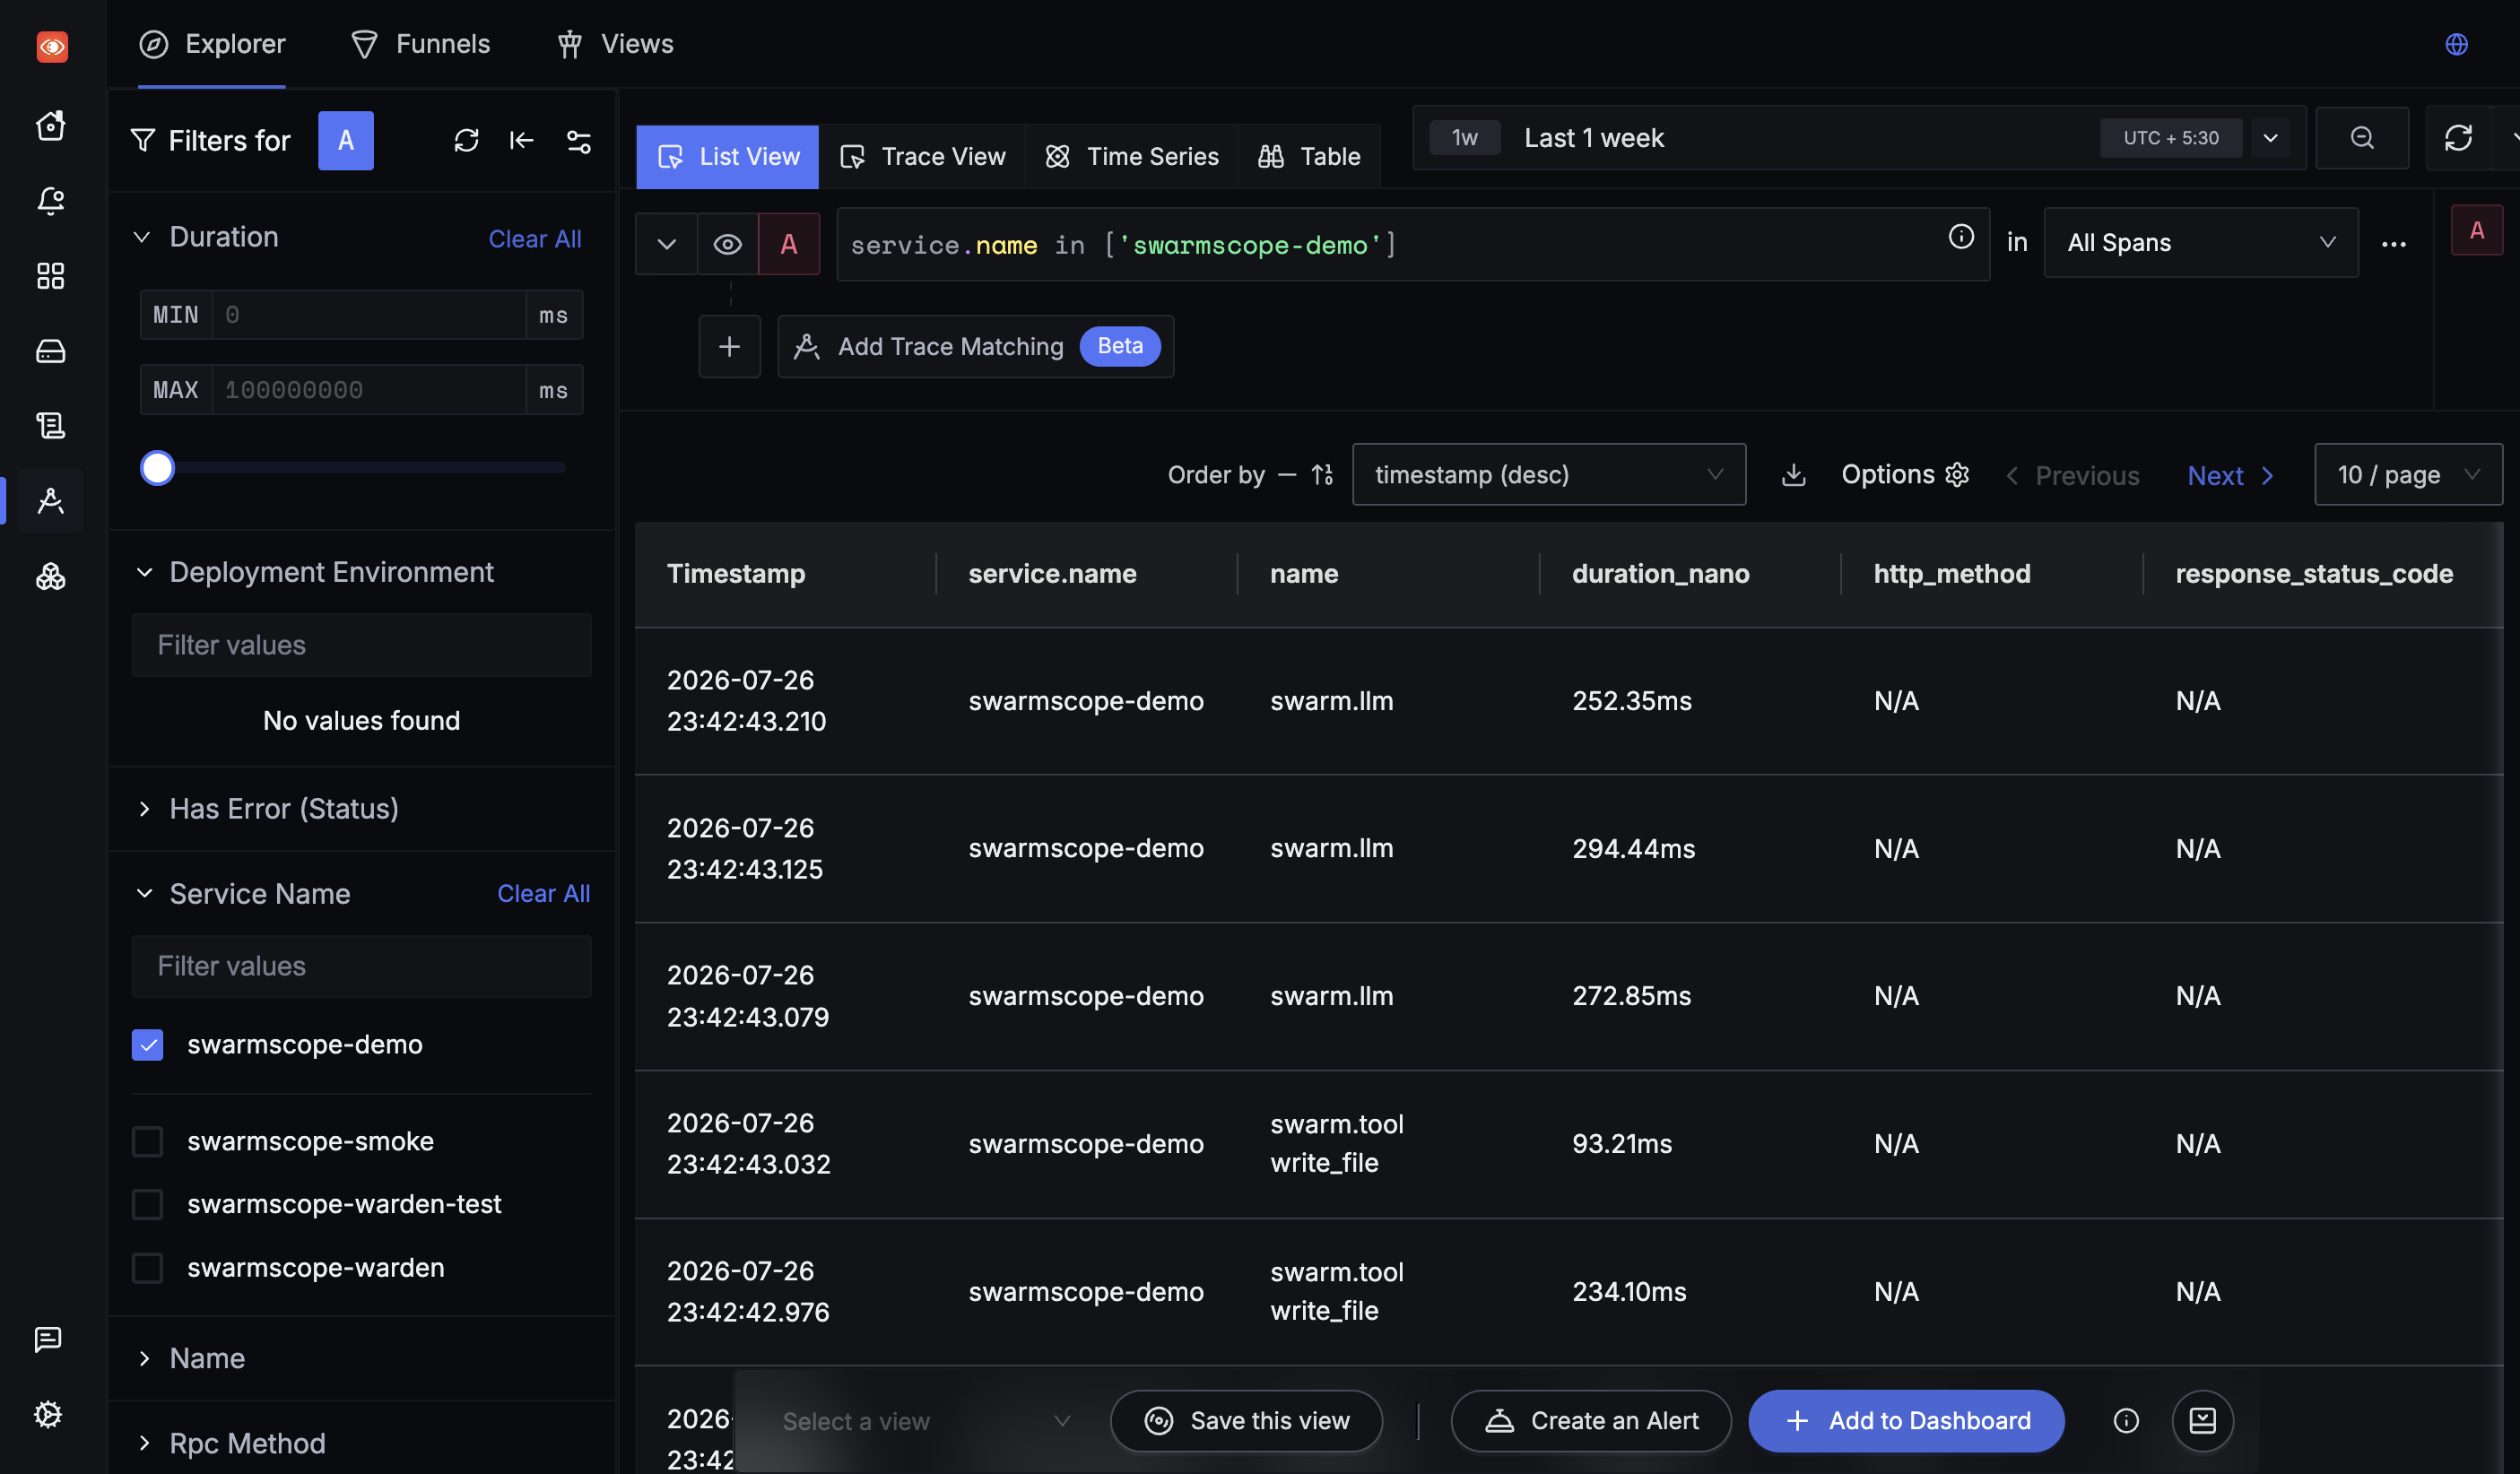The width and height of the screenshot is (2520, 1474).
Task: Check the swarmscope-warden-test service checkbox
Action: (147, 1204)
